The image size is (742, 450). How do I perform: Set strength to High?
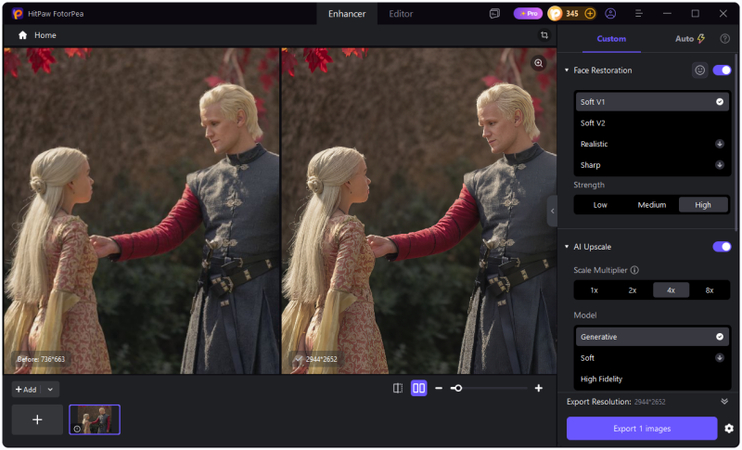point(703,205)
